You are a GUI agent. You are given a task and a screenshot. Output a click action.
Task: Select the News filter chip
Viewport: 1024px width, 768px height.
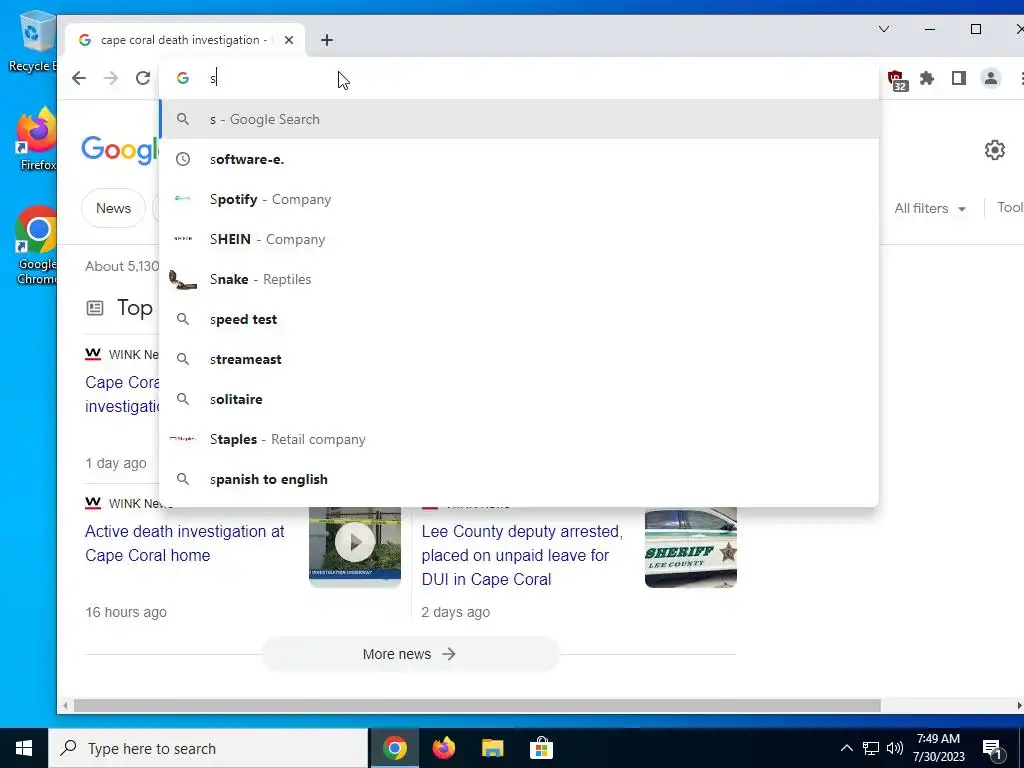coord(113,208)
